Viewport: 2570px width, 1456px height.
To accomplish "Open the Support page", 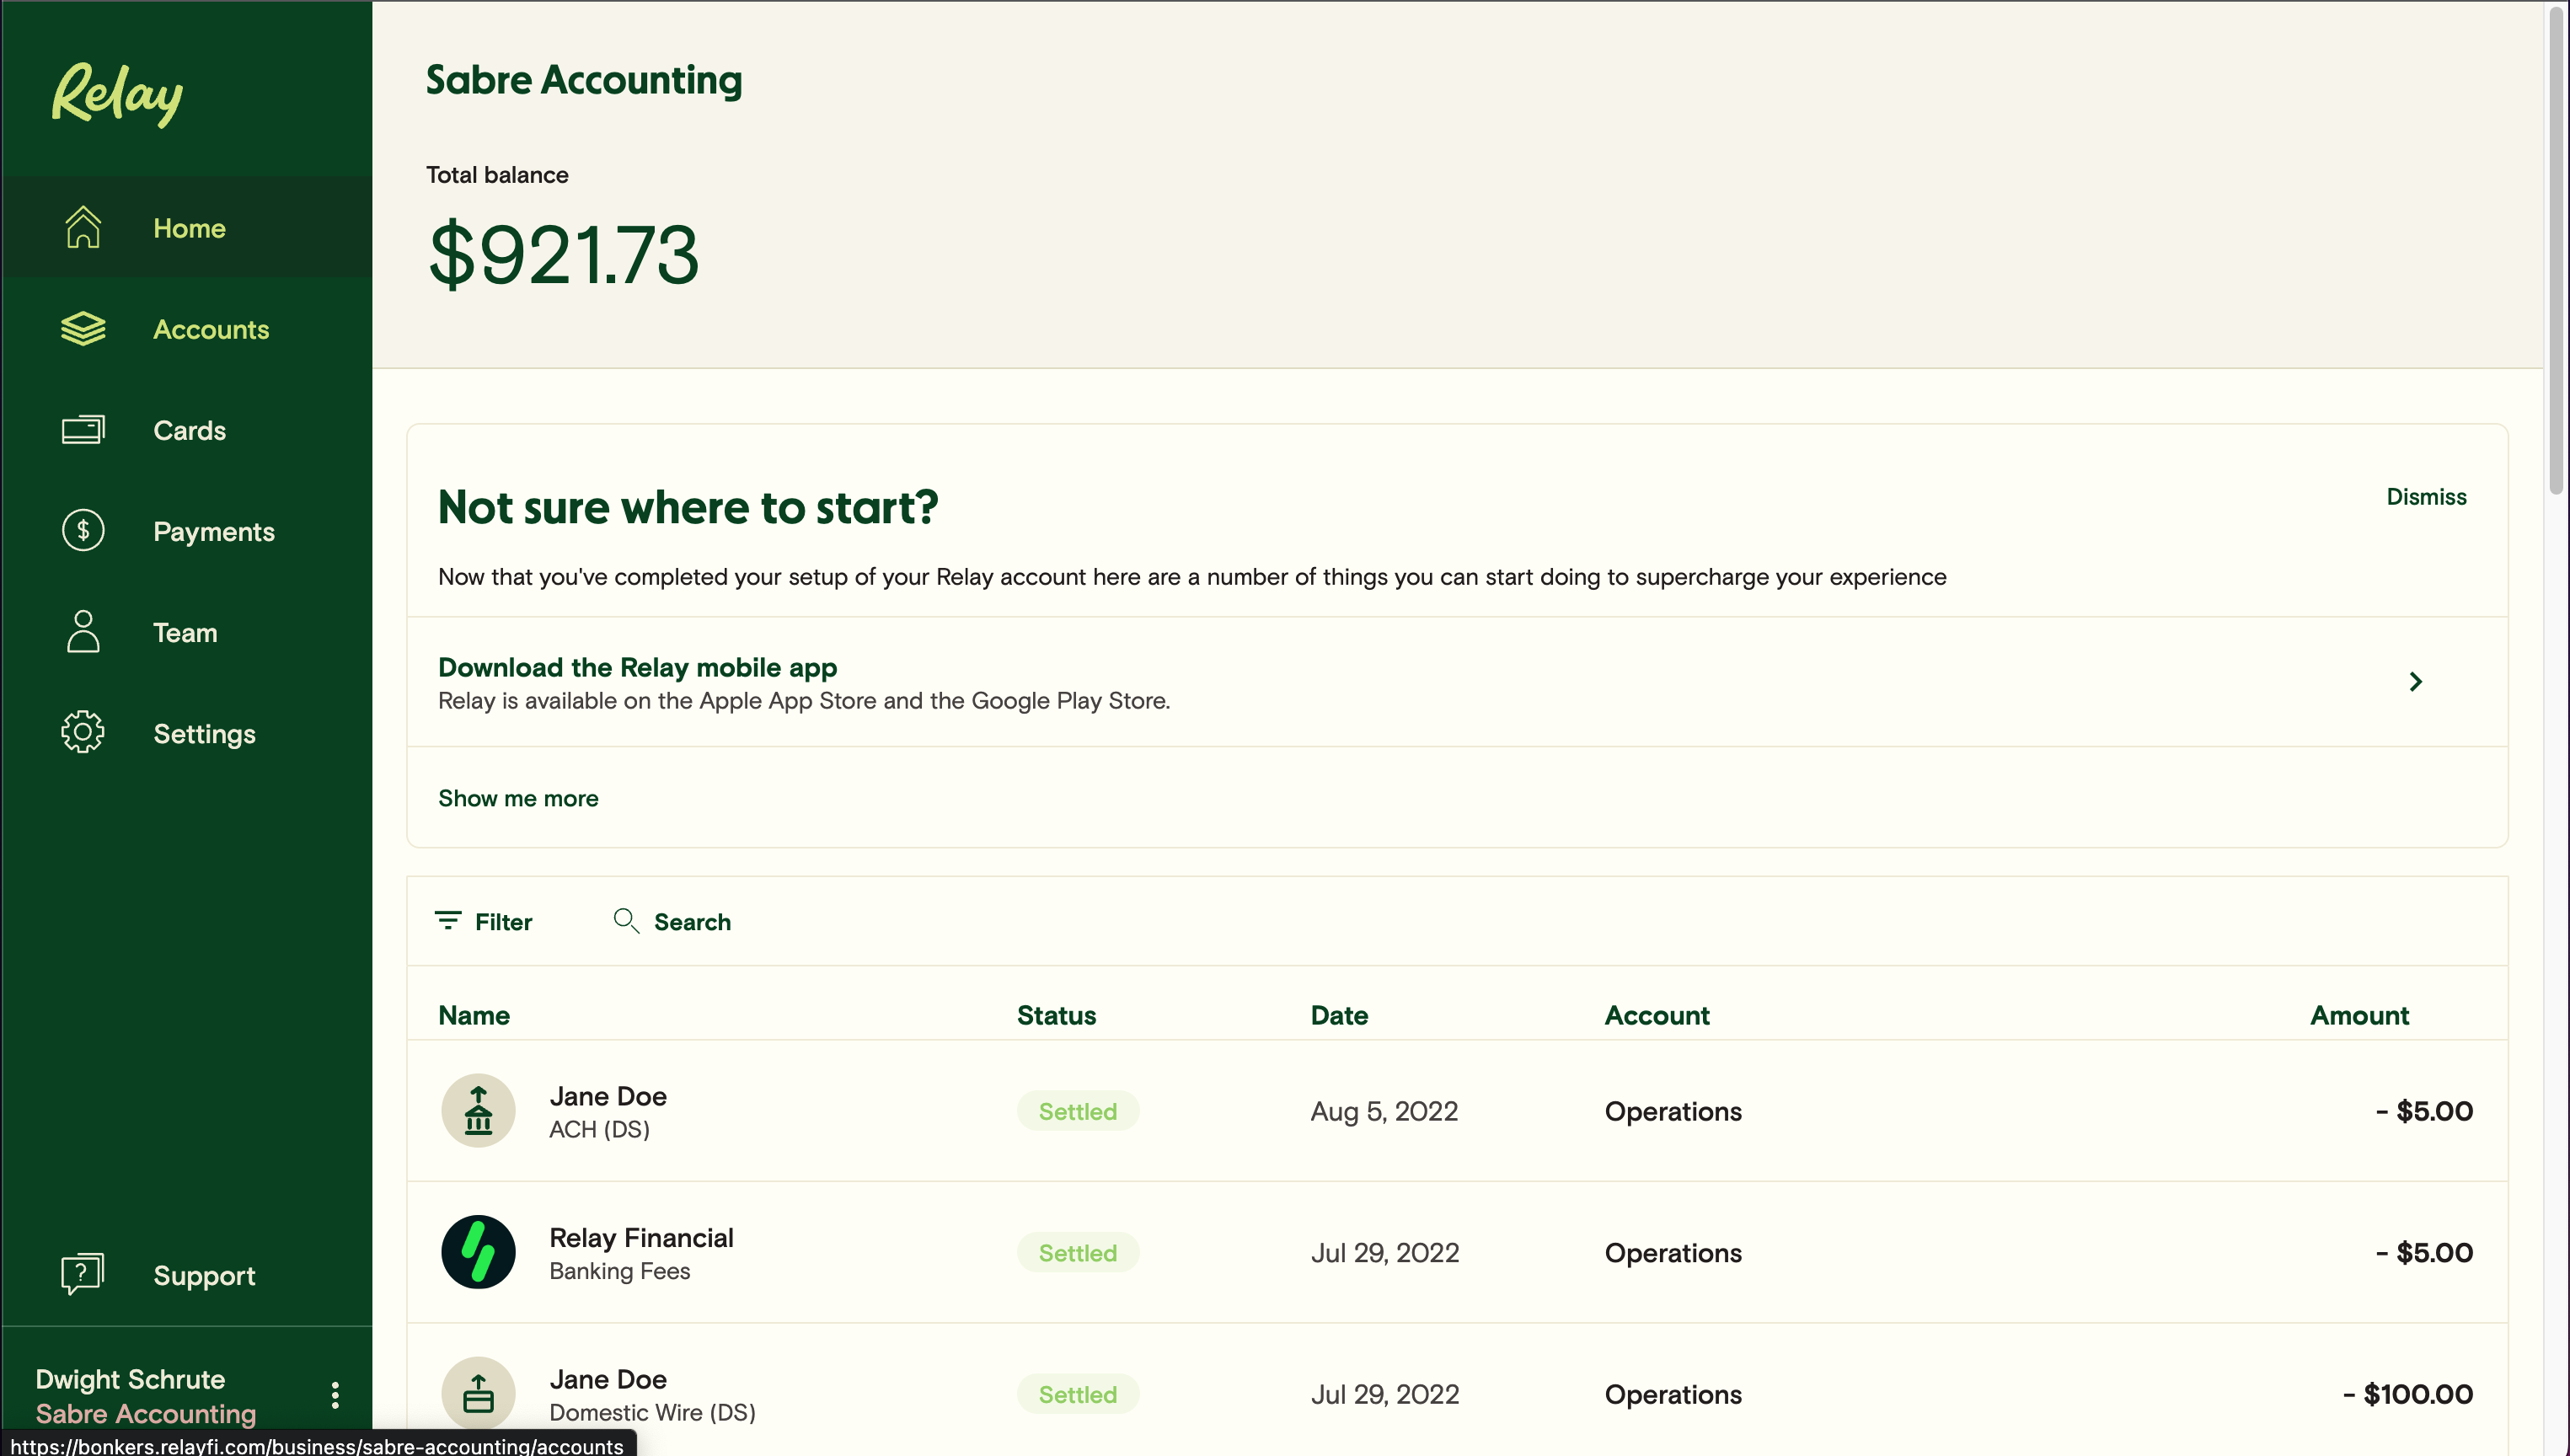I will [187, 1275].
